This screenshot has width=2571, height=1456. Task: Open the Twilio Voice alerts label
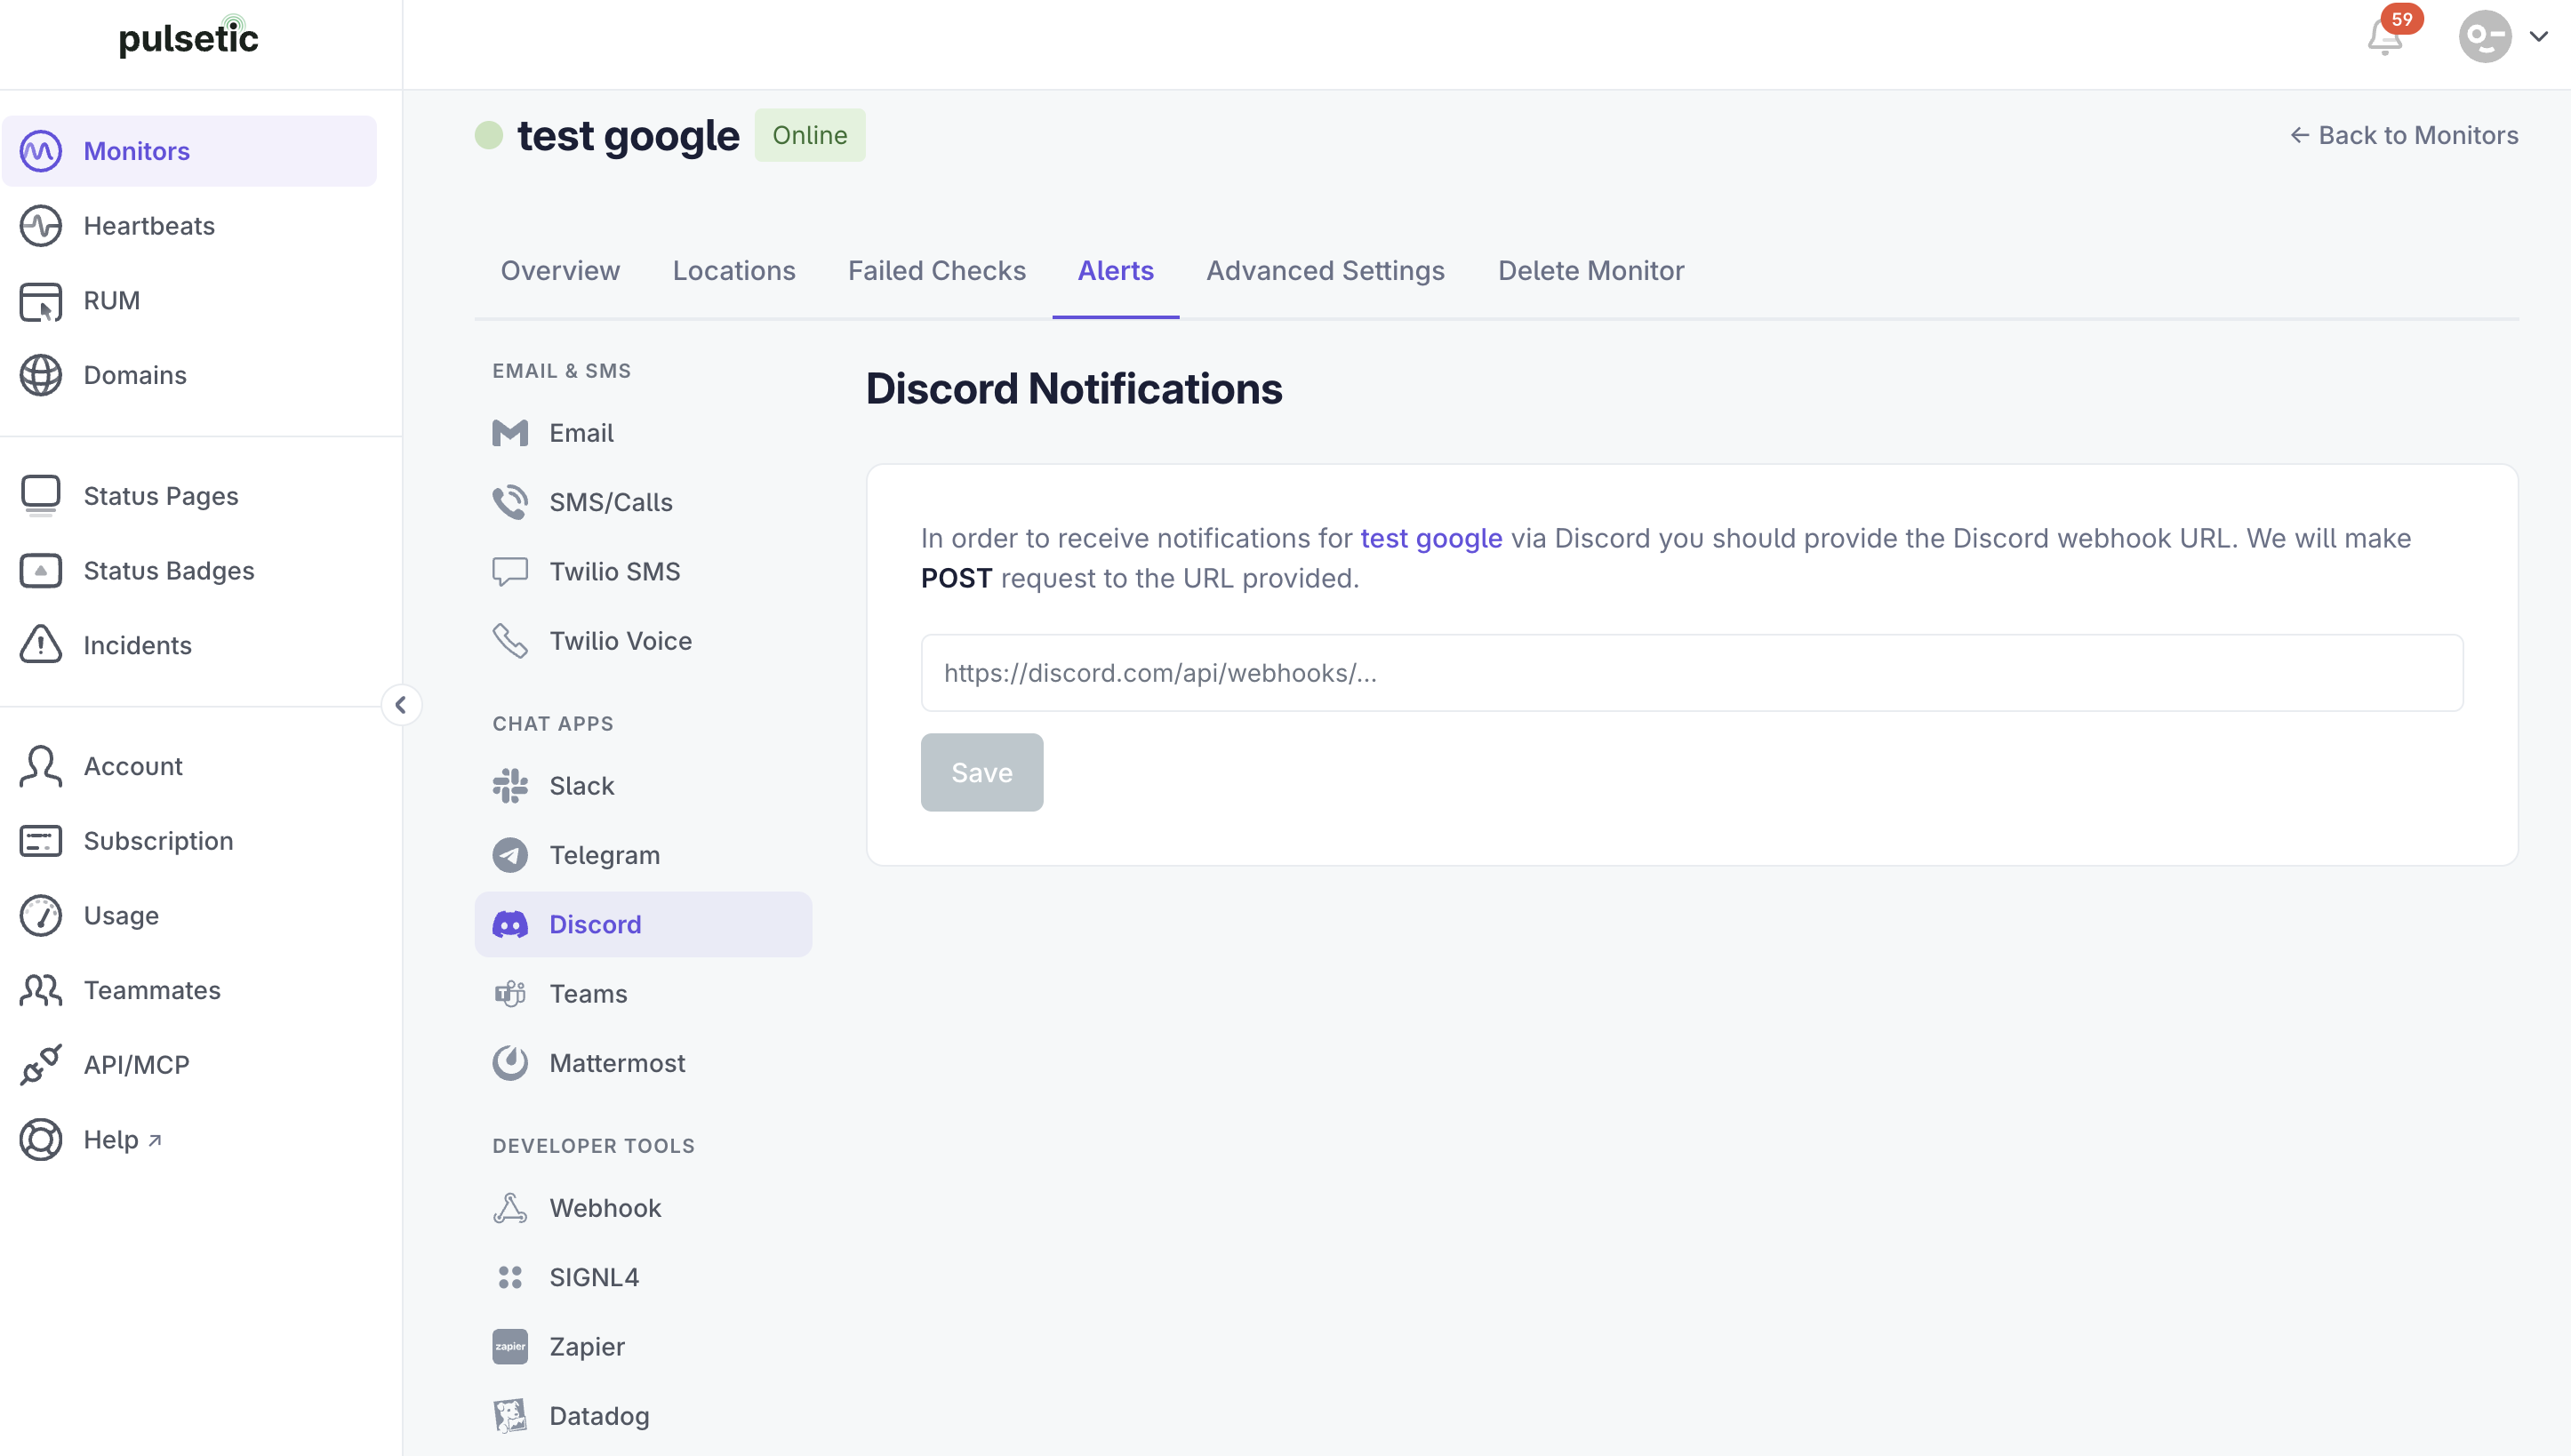click(x=621, y=641)
